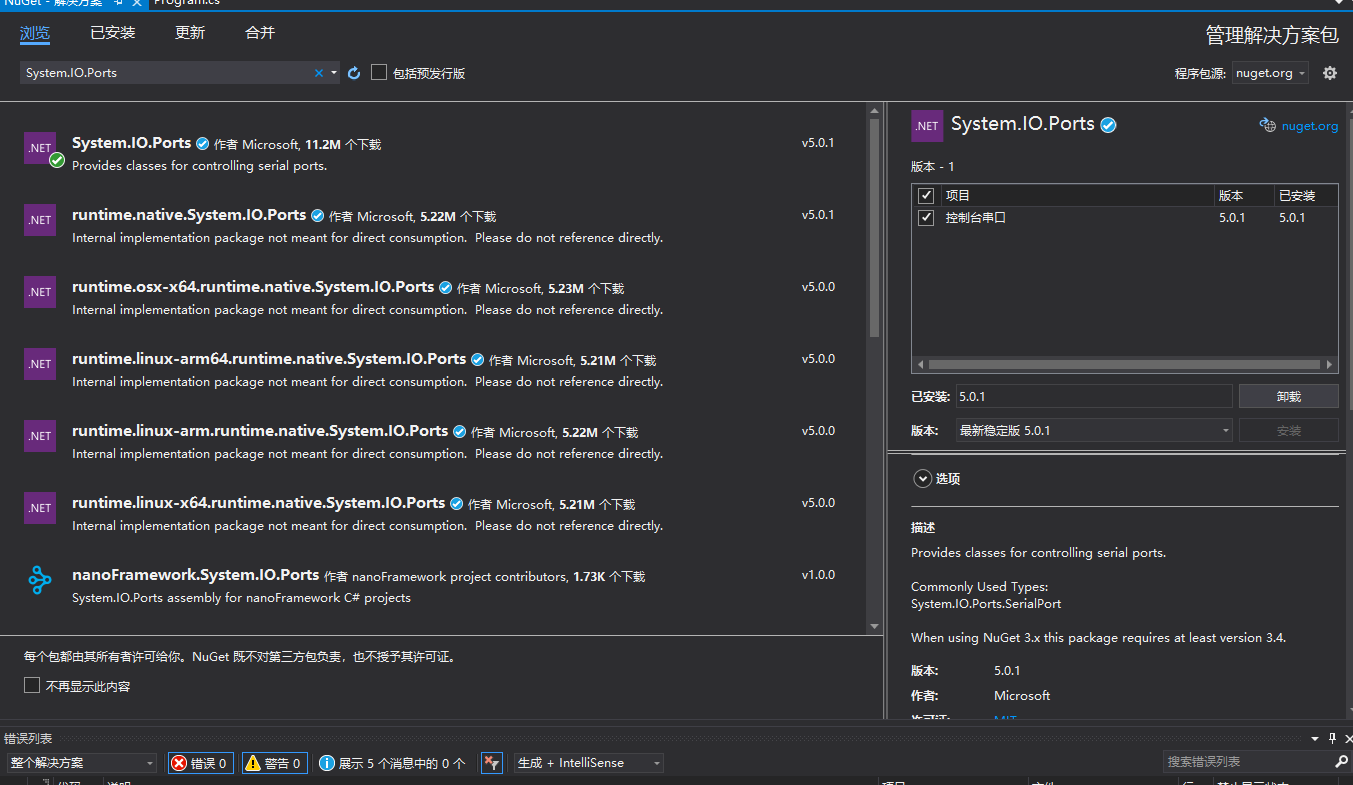Image resolution: width=1353 pixels, height=785 pixels.
Task: Click the project table scroll-right arrow
Action: tap(1330, 365)
